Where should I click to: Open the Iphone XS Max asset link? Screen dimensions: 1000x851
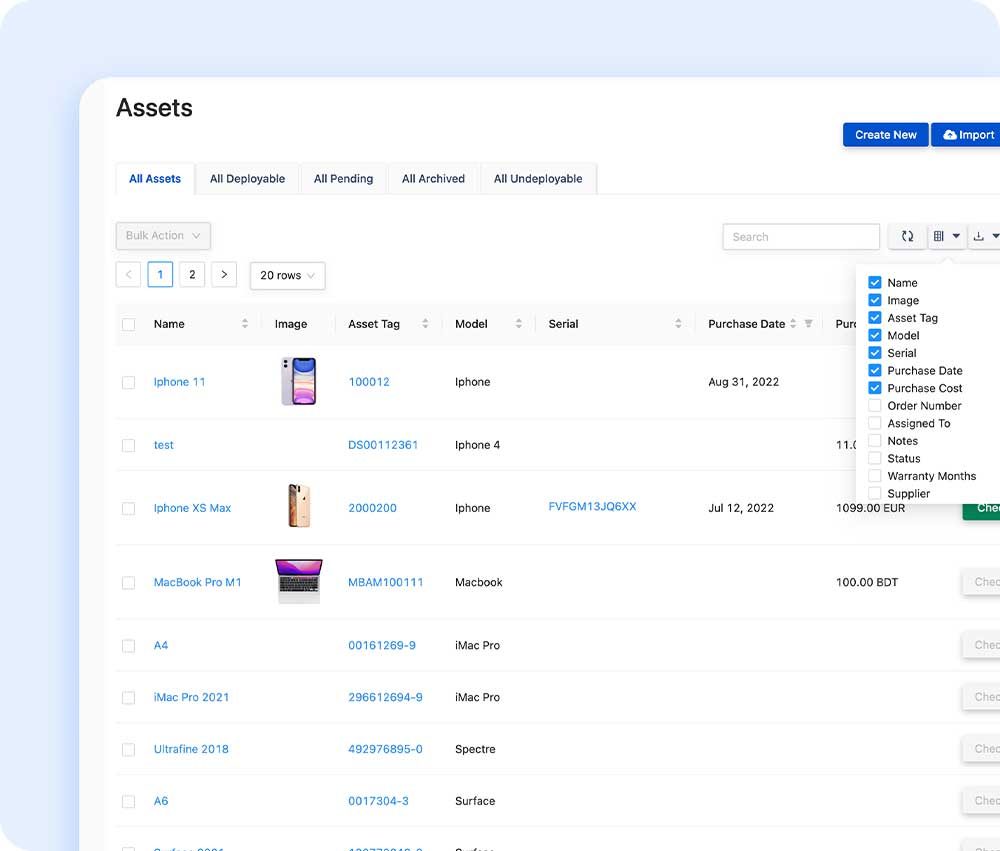point(192,508)
